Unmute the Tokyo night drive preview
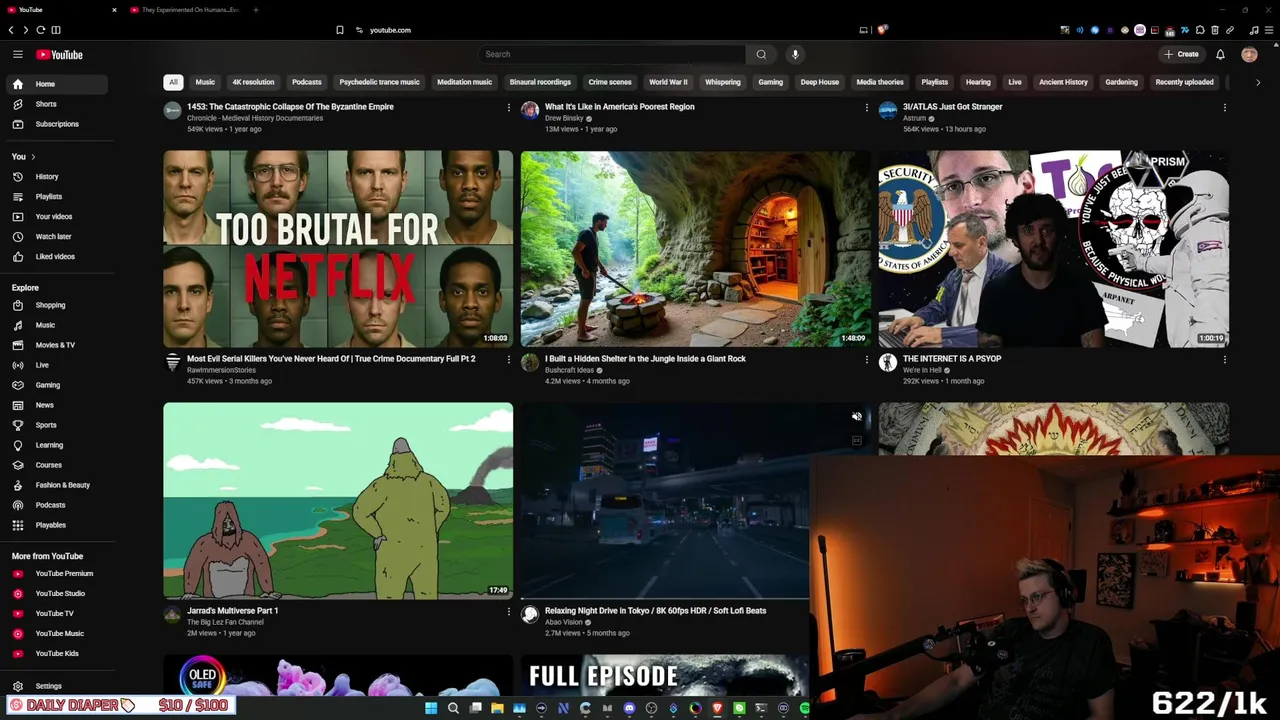 pos(856,416)
